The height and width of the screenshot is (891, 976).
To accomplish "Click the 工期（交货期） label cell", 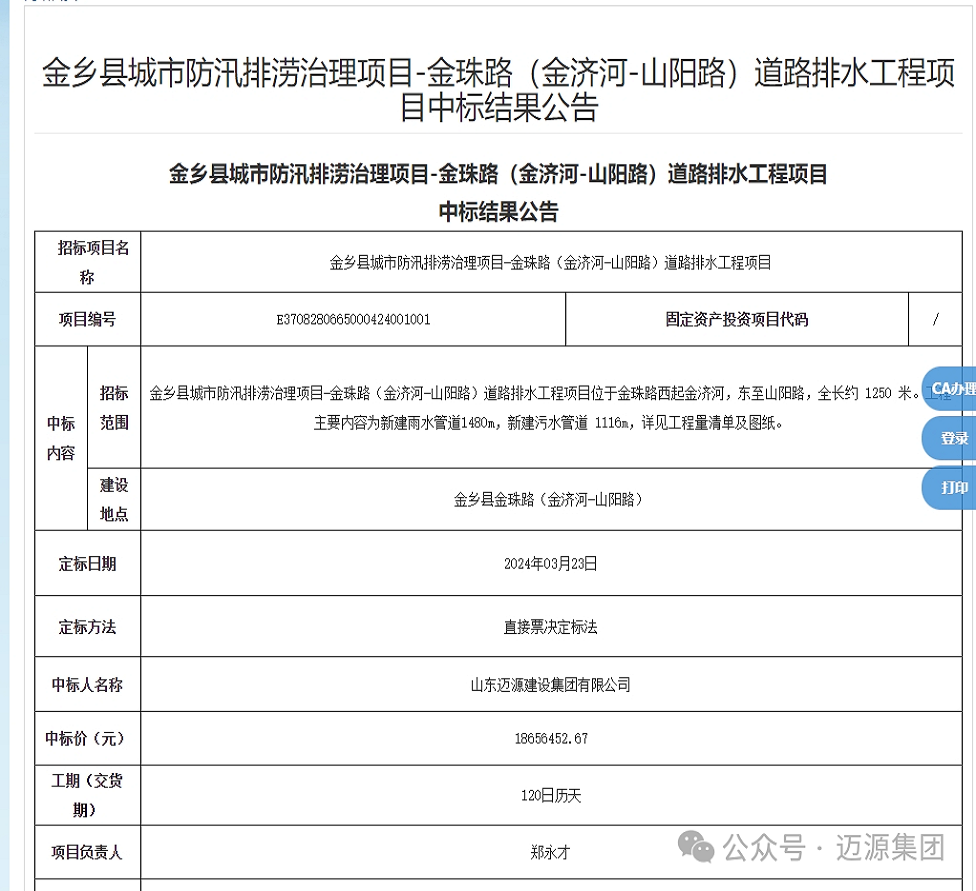I will click(x=88, y=796).
